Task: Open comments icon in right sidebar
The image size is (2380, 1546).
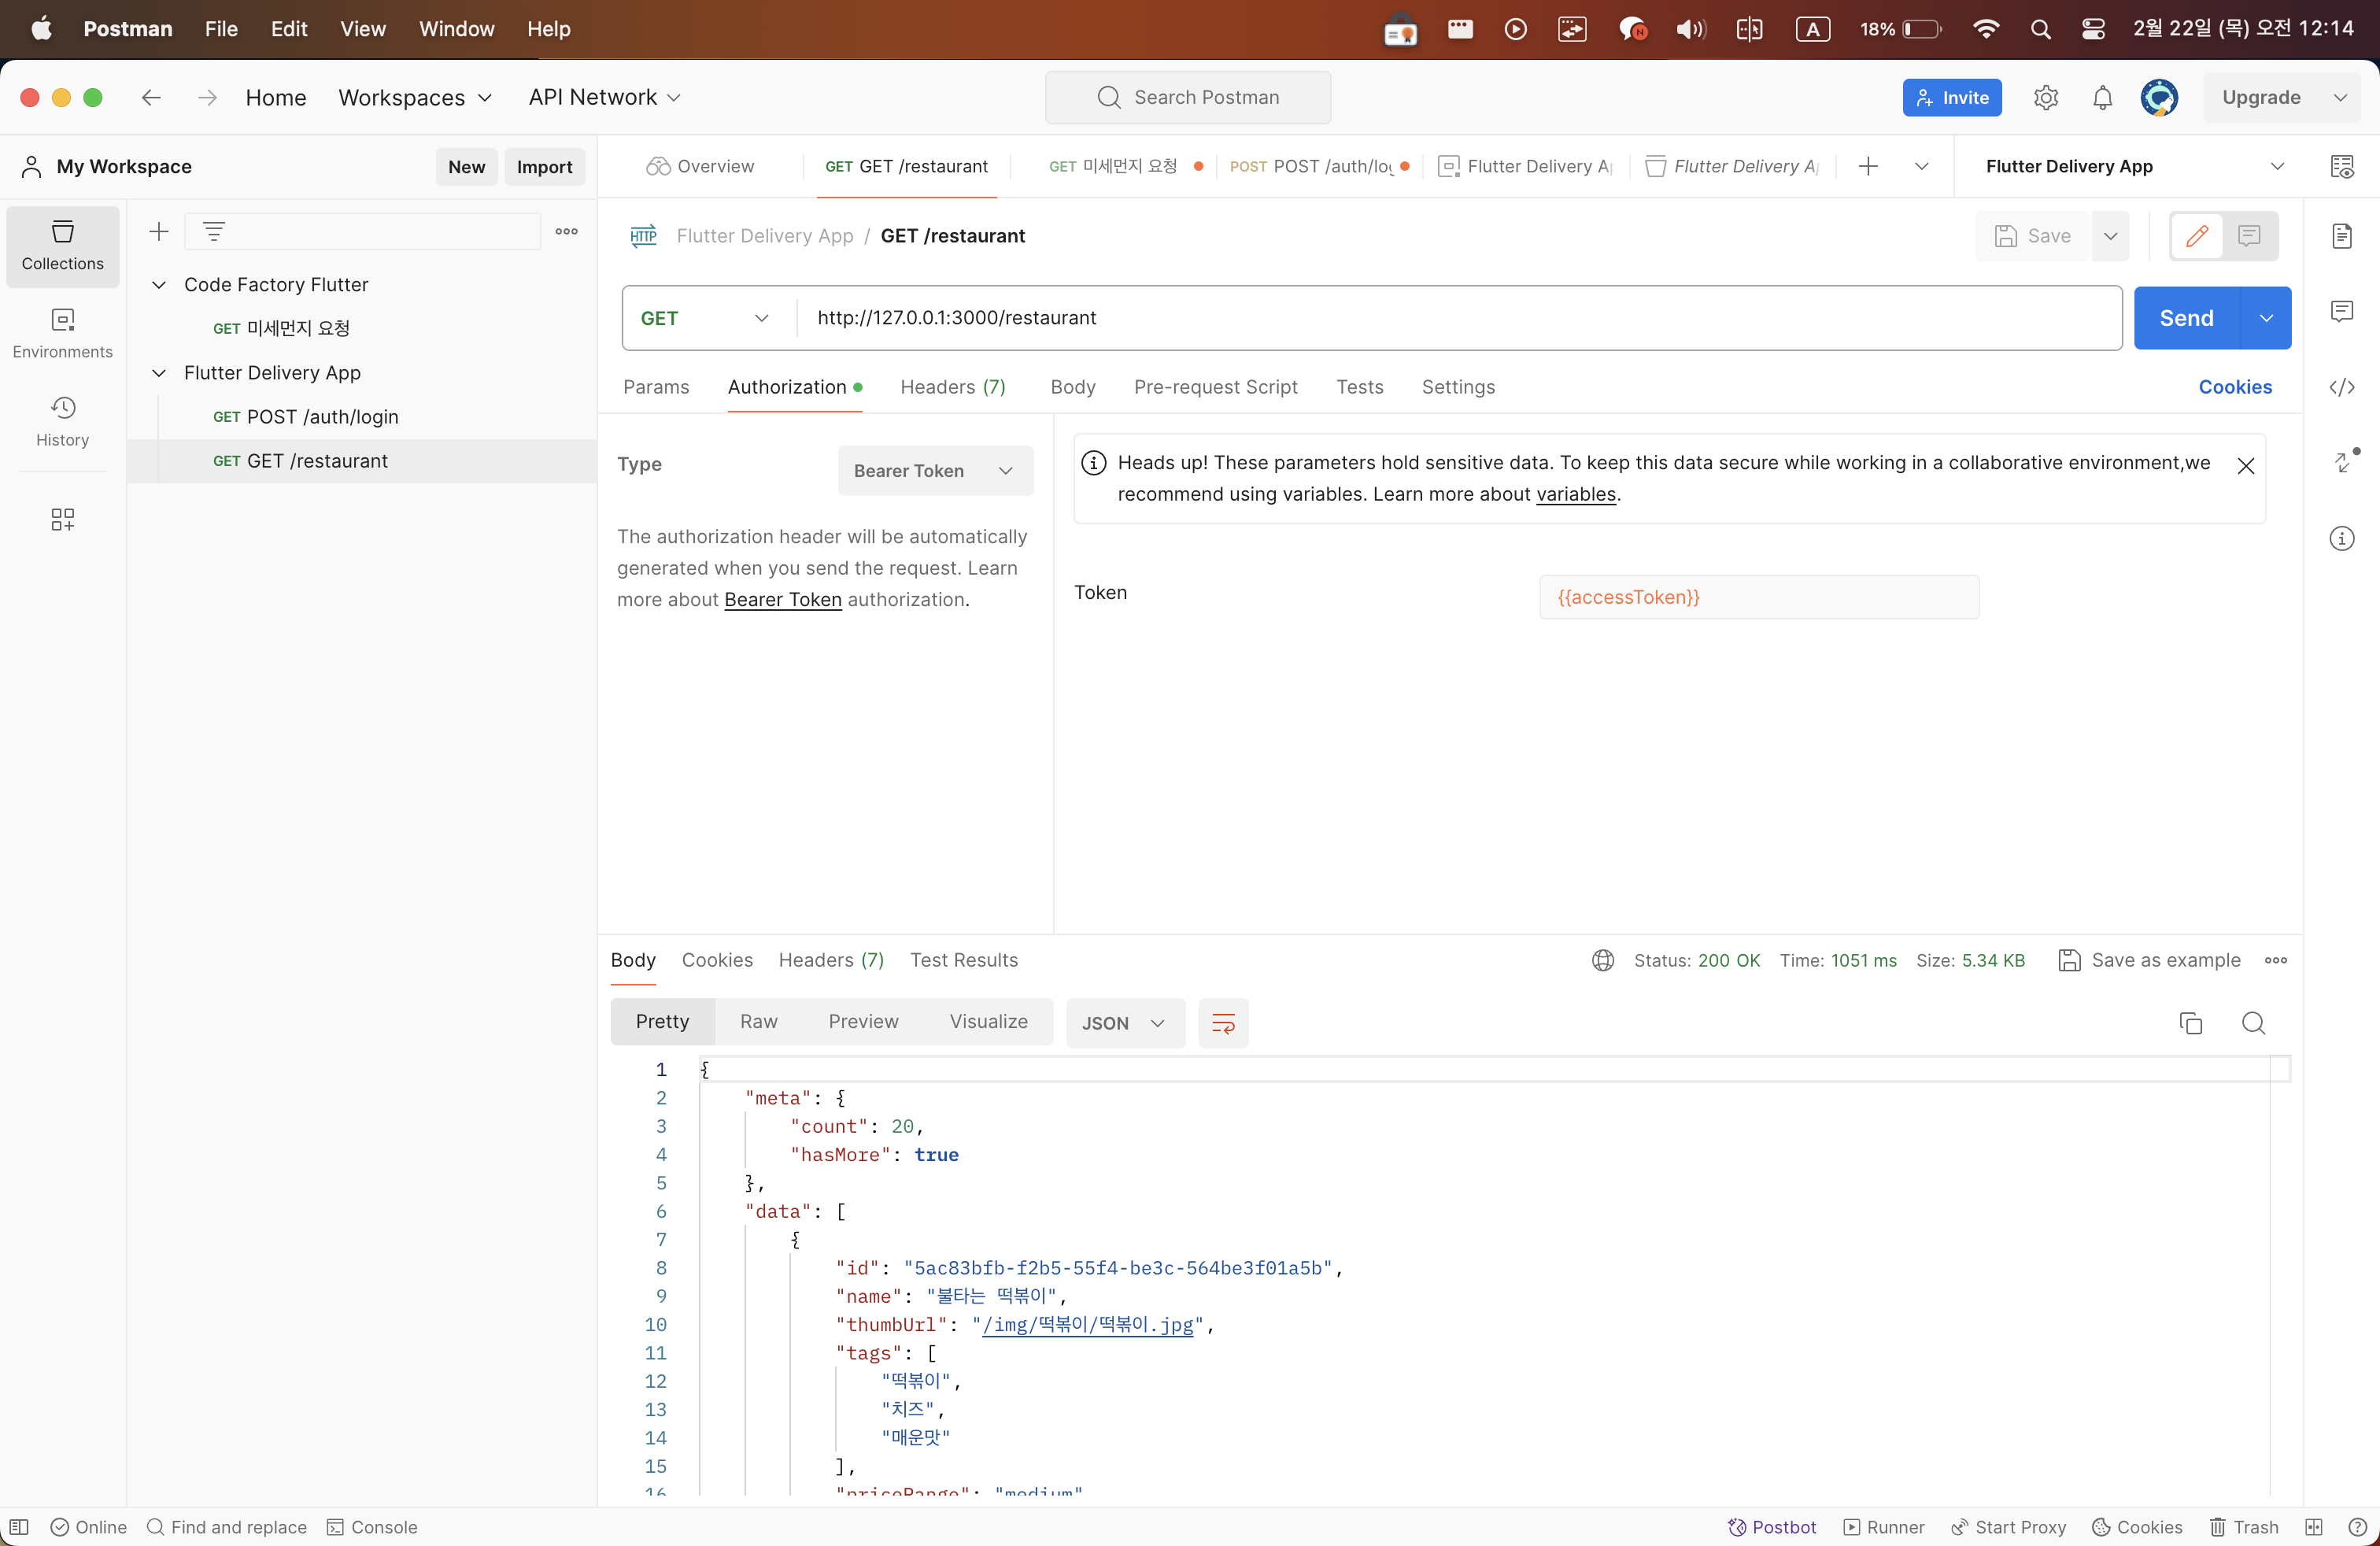Action: (2341, 311)
